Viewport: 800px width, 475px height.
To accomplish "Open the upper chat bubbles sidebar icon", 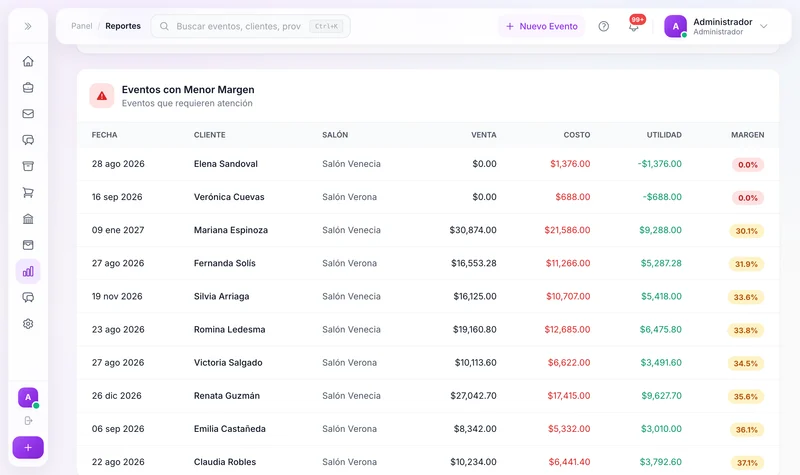I will (x=28, y=140).
